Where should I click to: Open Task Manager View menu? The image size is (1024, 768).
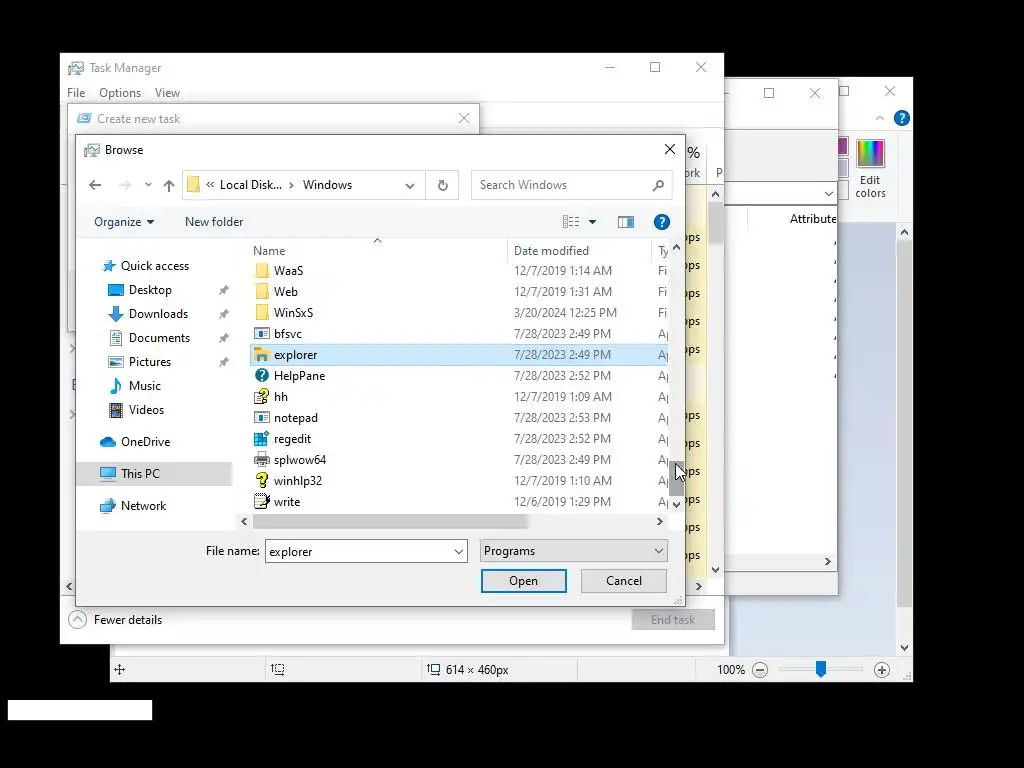(167, 93)
